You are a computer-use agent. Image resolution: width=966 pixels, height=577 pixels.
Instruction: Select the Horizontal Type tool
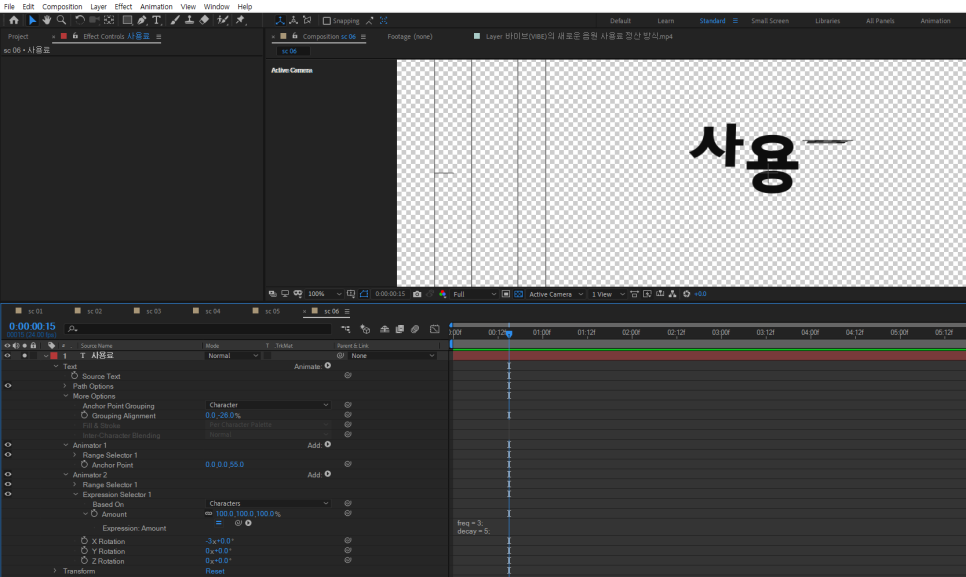tap(156, 20)
